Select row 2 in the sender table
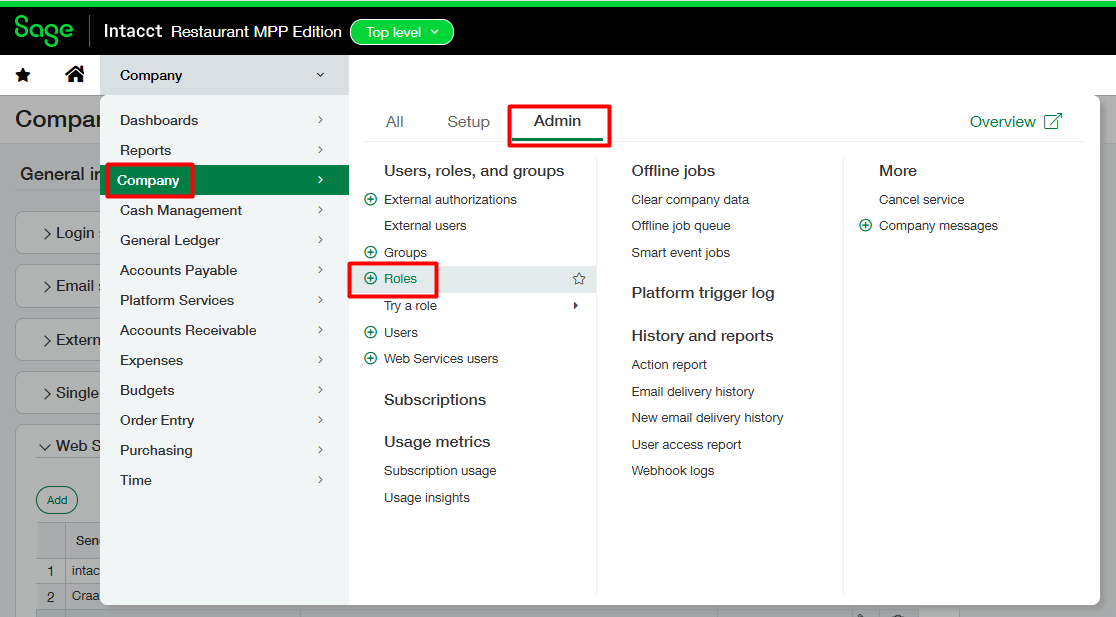The height and width of the screenshot is (617, 1116). pos(51,596)
